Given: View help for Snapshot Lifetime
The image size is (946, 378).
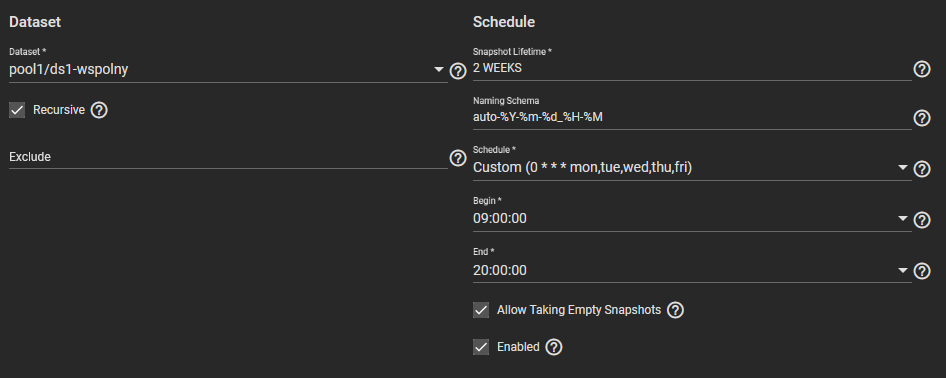Looking at the screenshot, I should [922, 69].
